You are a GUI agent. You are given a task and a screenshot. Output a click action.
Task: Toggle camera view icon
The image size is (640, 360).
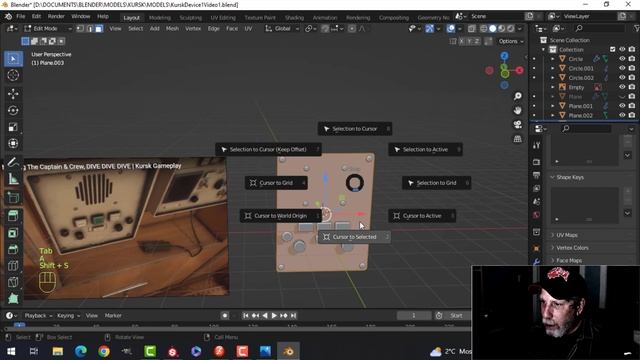coord(518,124)
